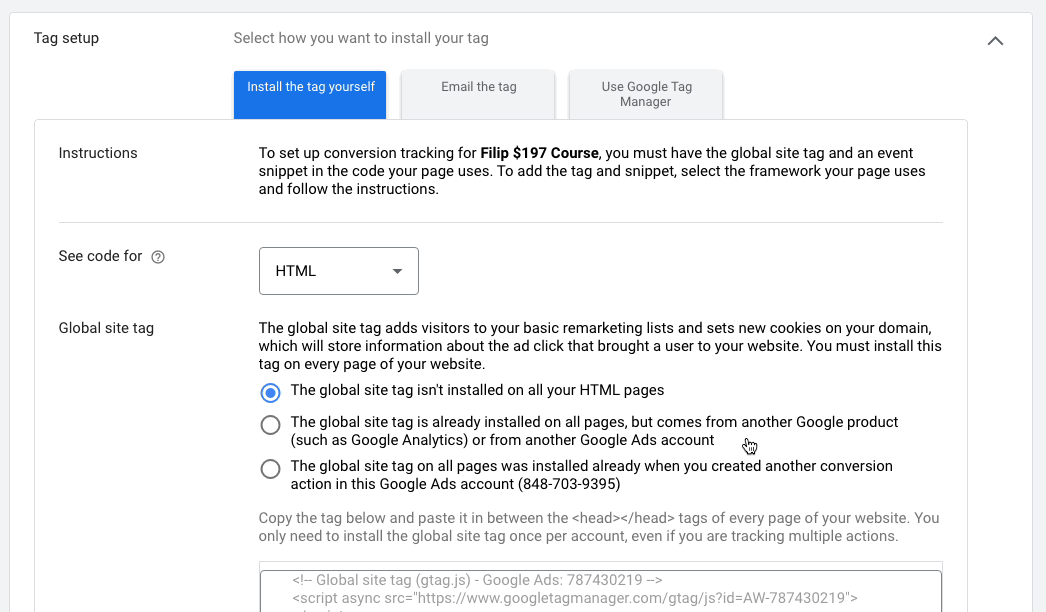Open the HTML framework dropdown

pos(338,271)
